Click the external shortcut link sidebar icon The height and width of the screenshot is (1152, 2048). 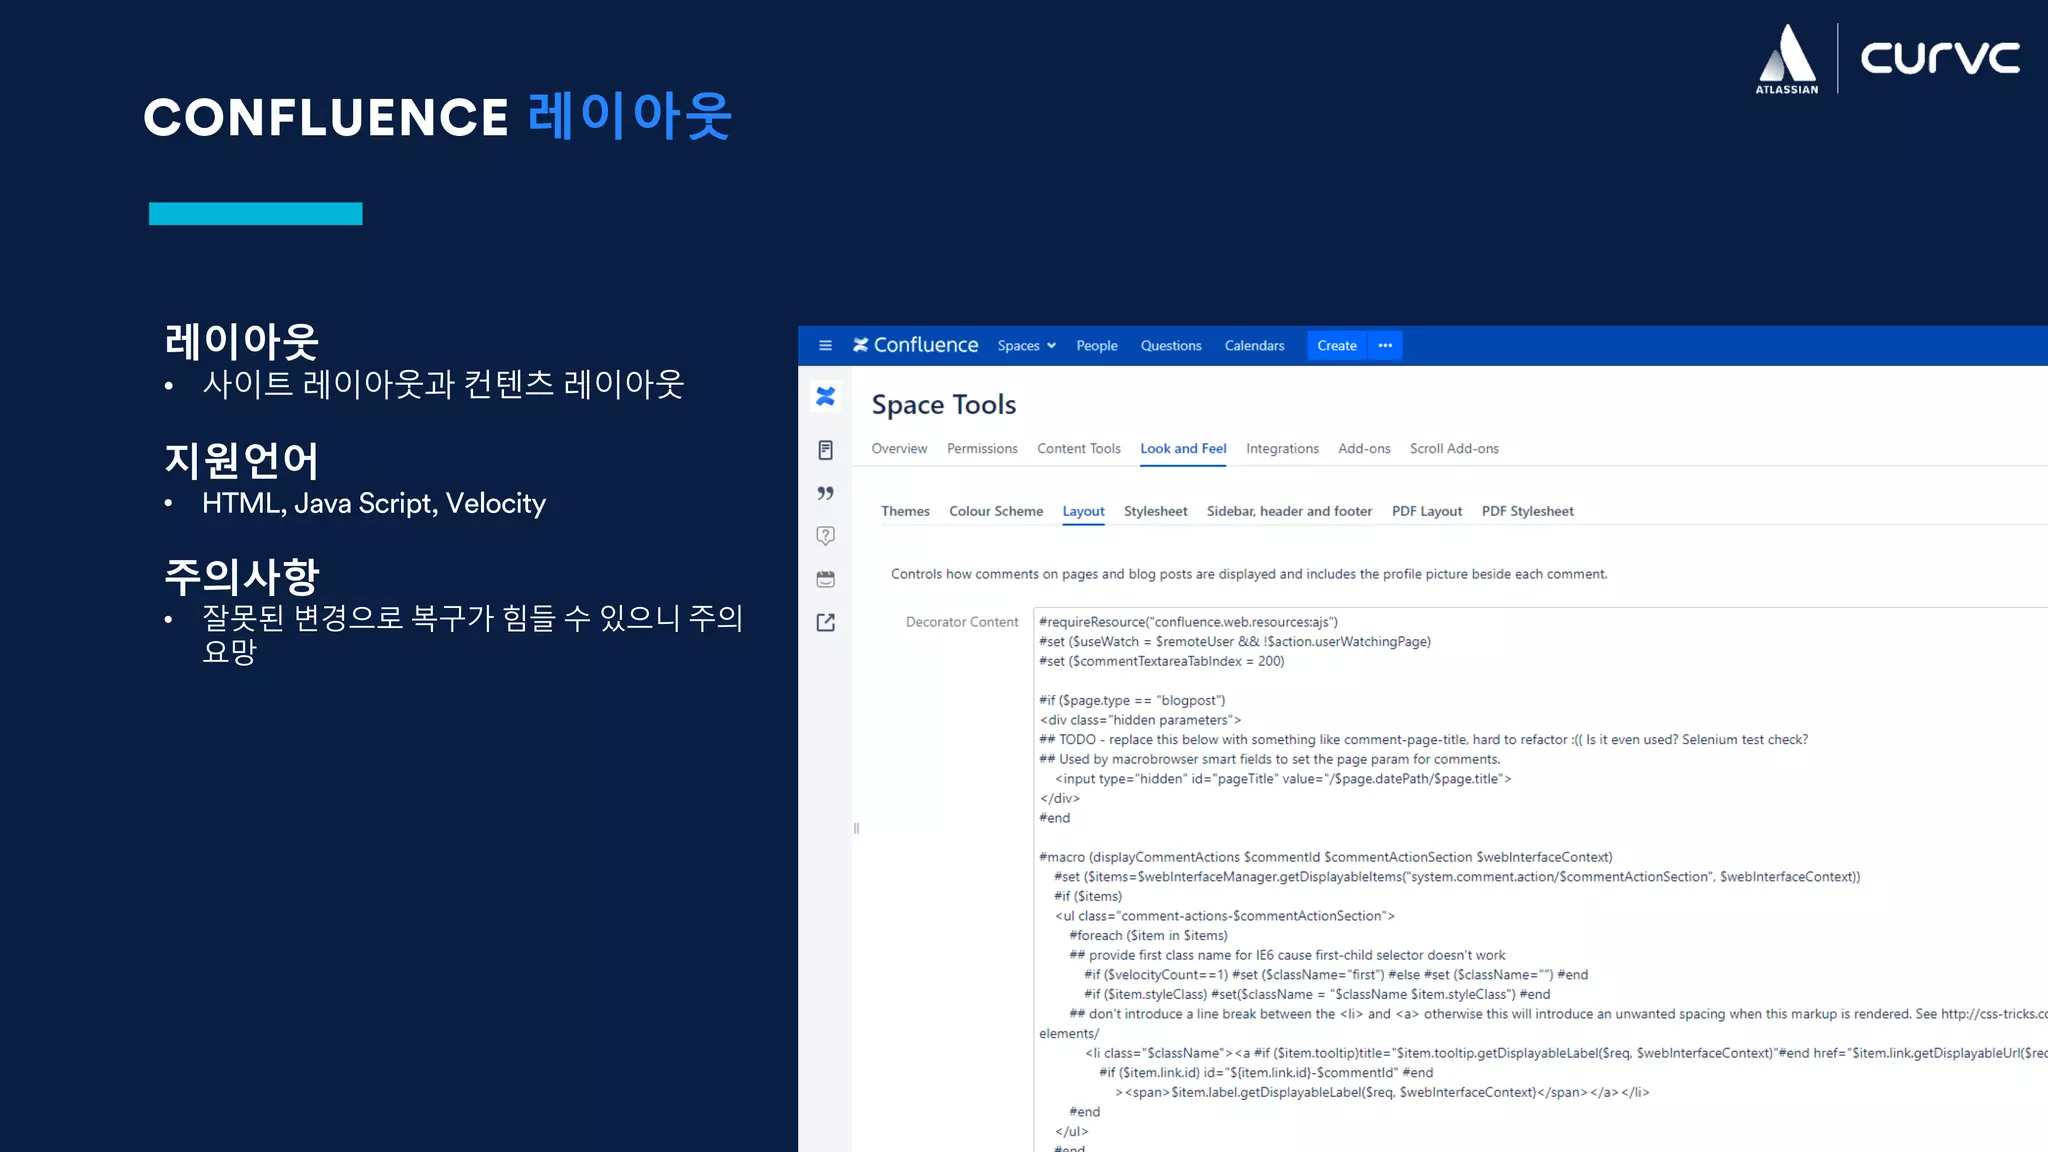click(x=825, y=622)
